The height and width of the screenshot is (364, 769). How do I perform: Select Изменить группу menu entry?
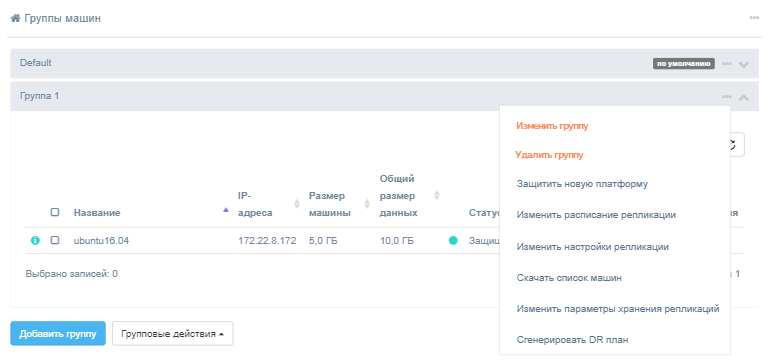(552, 126)
